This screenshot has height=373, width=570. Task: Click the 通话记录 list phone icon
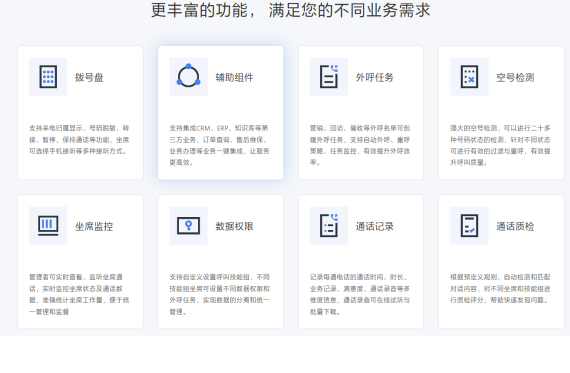(329, 226)
